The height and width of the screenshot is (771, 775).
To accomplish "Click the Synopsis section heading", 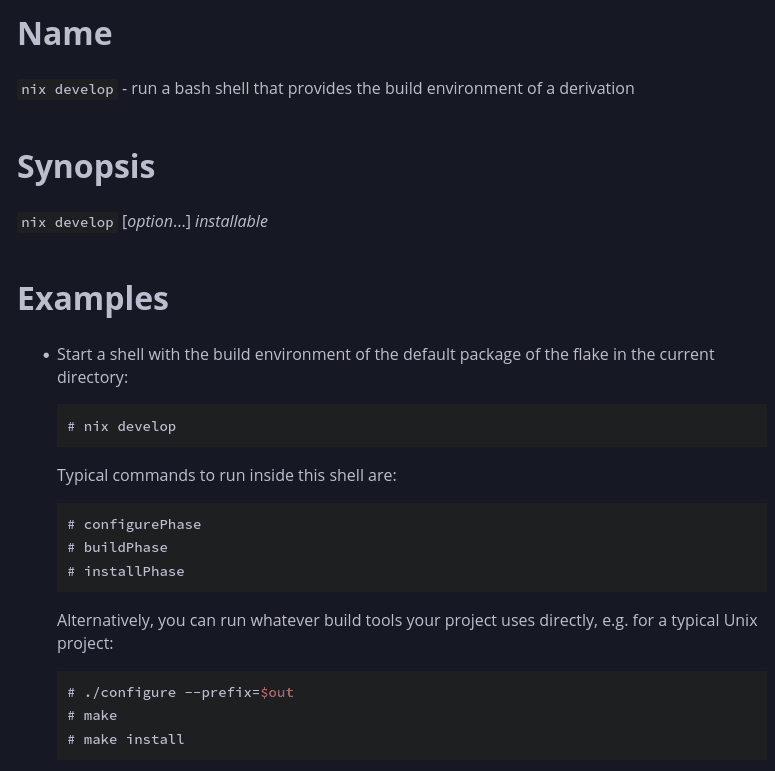I will [86, 167].
